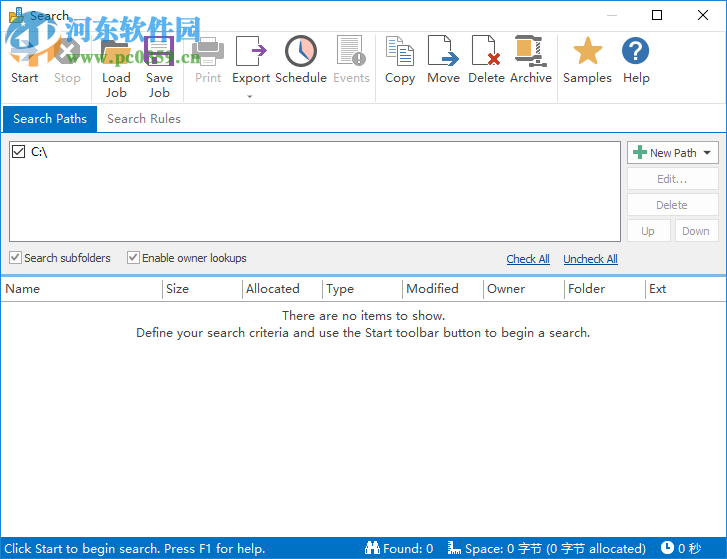Sort by the Name column header
The width and height of the screenshot is (727, 559).
(81, 289)
